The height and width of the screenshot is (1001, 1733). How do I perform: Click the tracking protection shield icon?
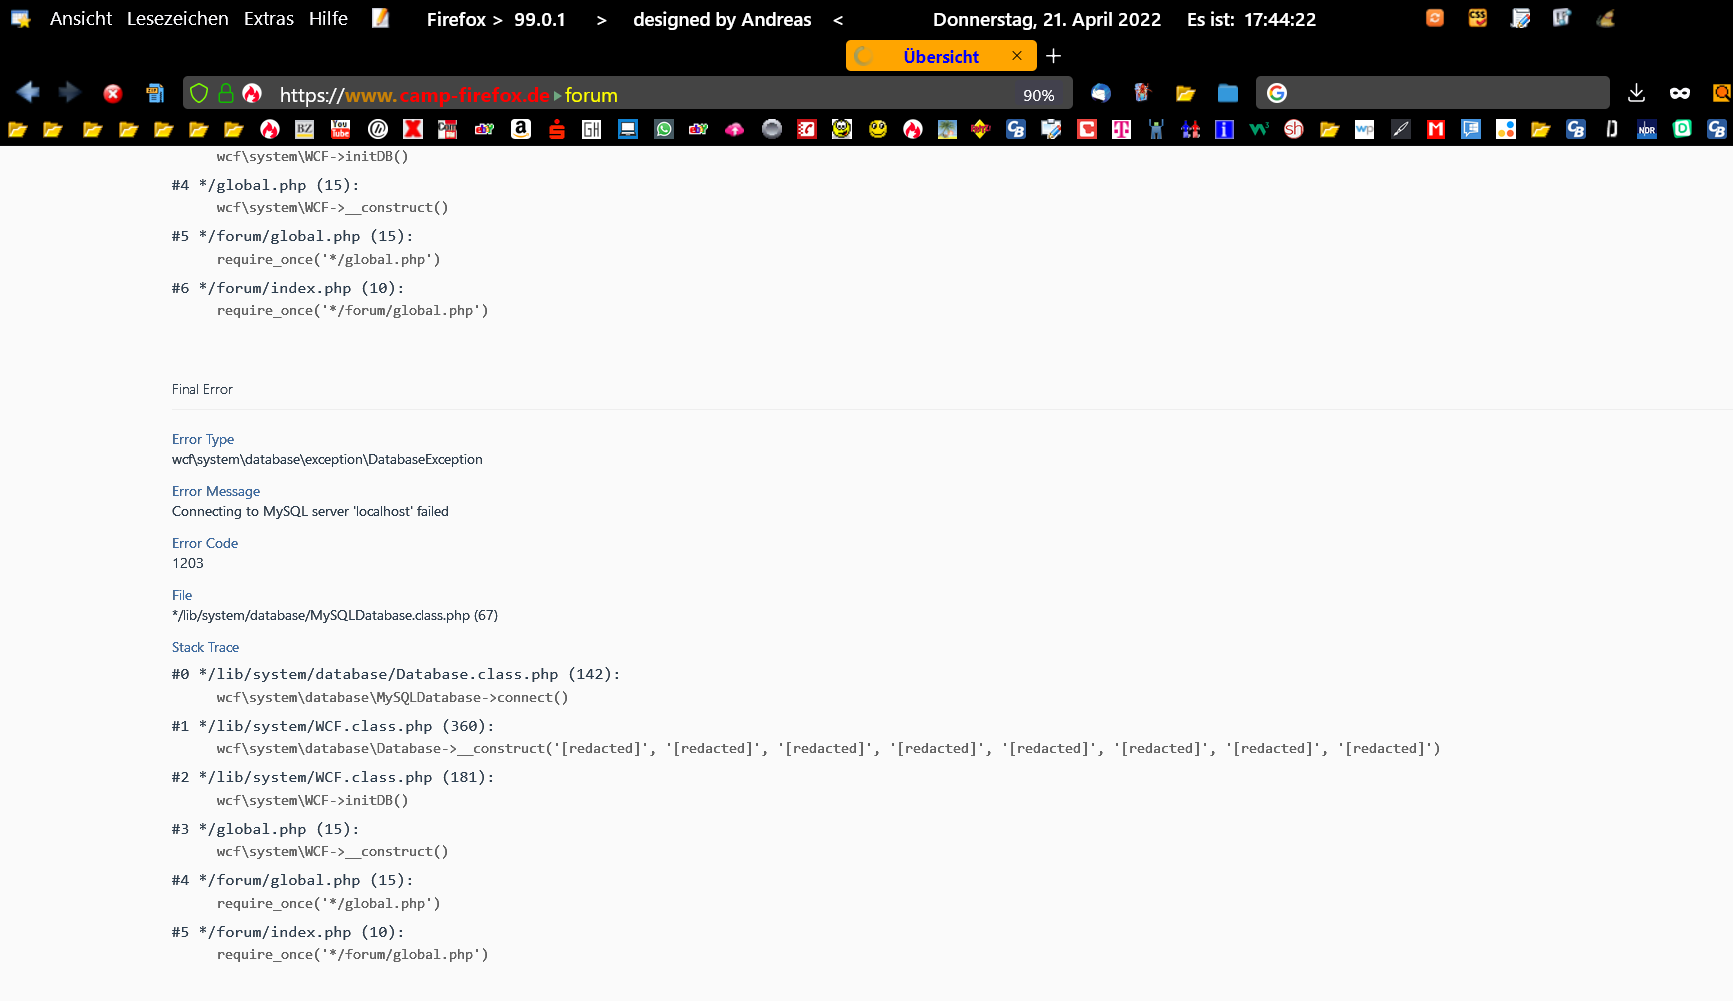[199, 94]
